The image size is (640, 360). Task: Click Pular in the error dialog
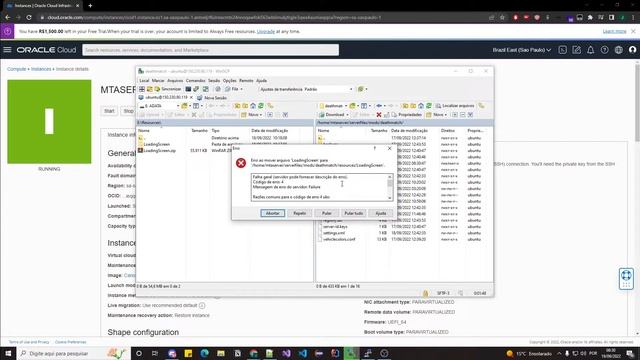327,213
